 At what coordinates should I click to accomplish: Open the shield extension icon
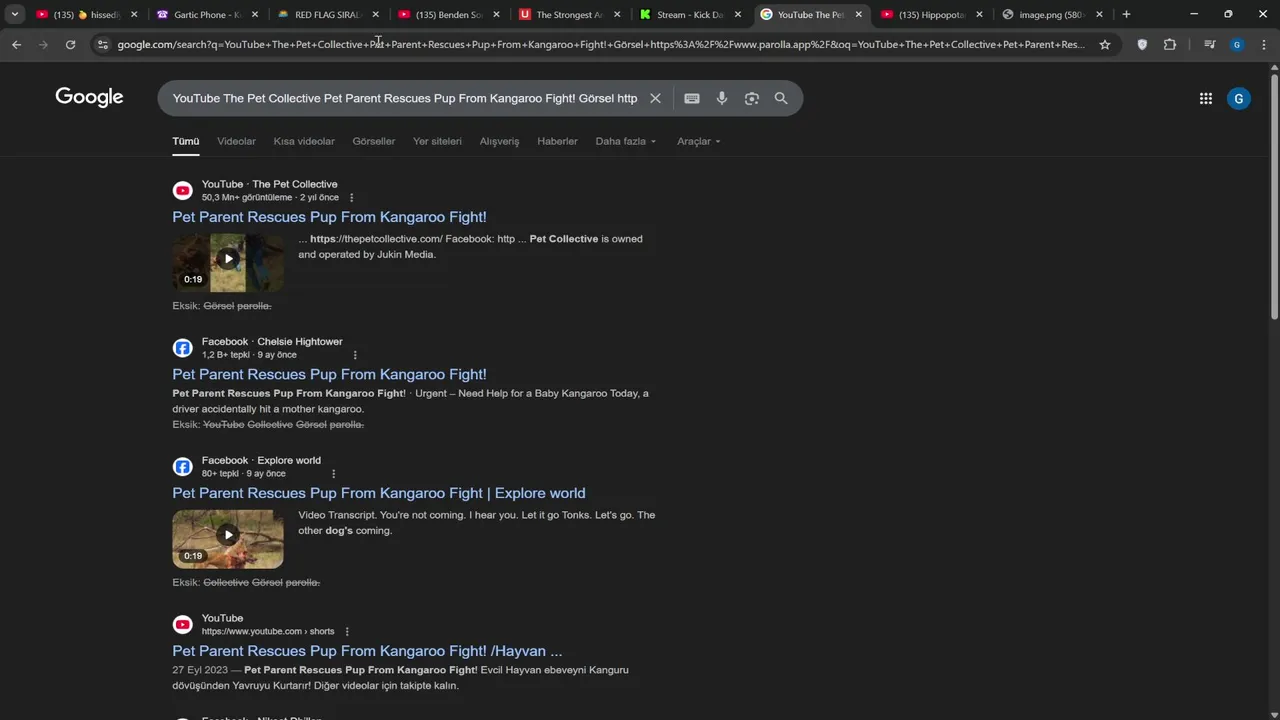[1143, 44]
